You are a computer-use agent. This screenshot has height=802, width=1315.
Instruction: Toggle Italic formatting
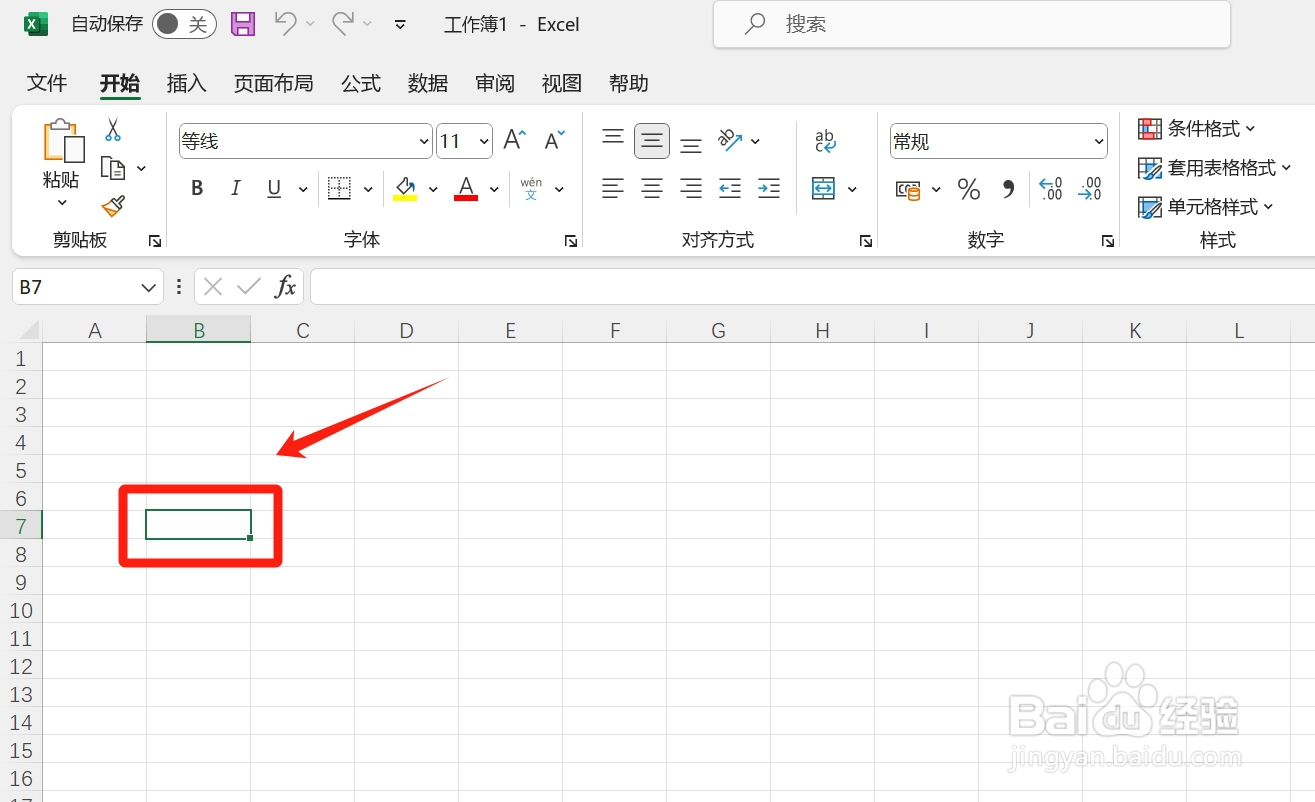point(236,188)
